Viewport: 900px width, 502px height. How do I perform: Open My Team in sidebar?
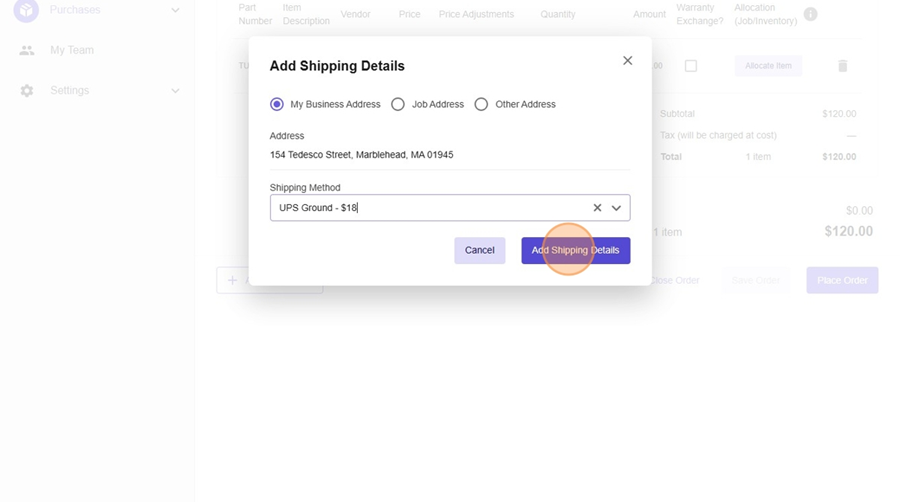click(72, 50)
